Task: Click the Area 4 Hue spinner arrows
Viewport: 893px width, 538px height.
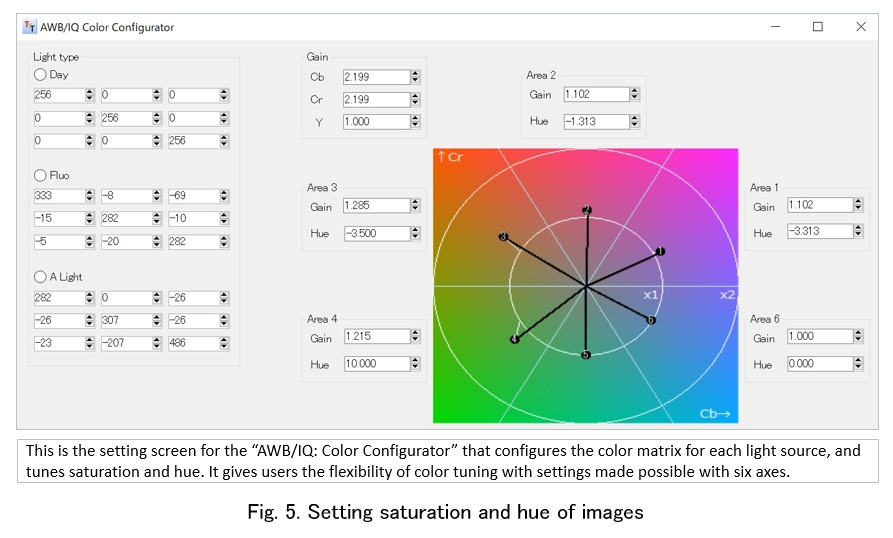Action: tap(414, 365)
